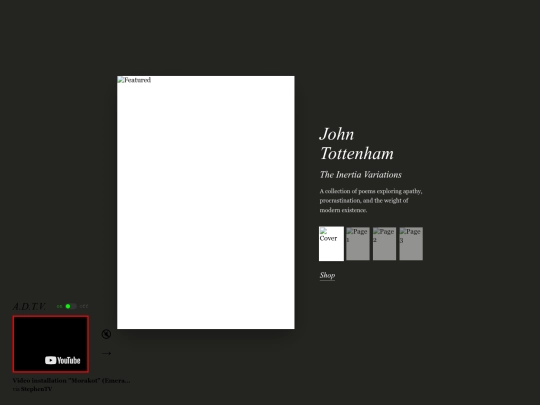The image size is (540, 405).
Task: Select the Page 3 thumbnail
Action: [411, 243]
